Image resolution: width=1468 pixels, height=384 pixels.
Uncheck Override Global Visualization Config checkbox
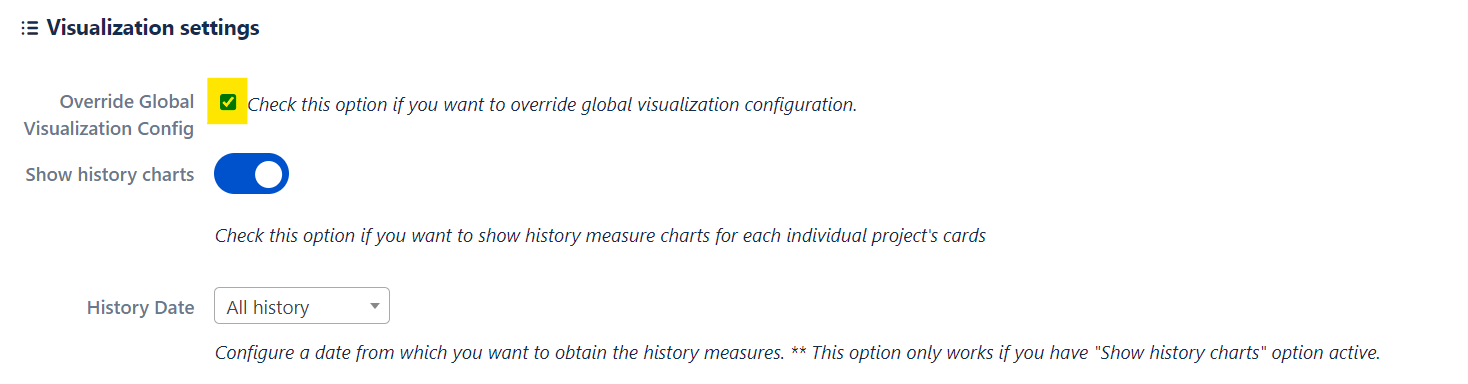click(228, 101)
